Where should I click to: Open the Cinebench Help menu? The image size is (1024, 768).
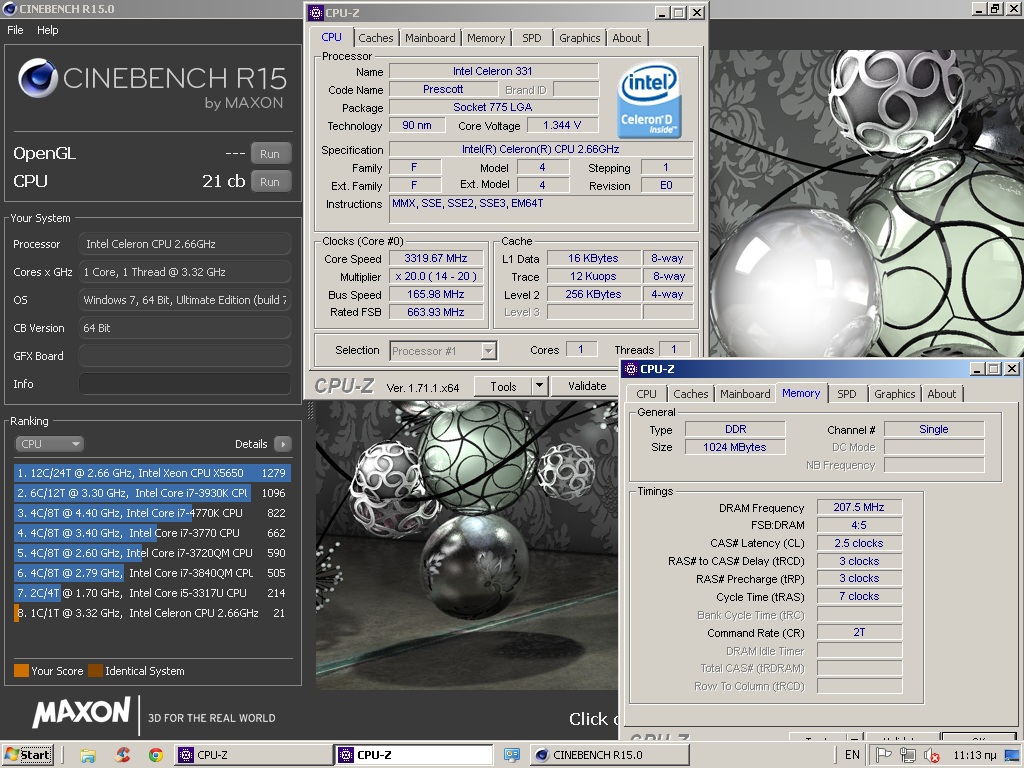coord(48,30)
